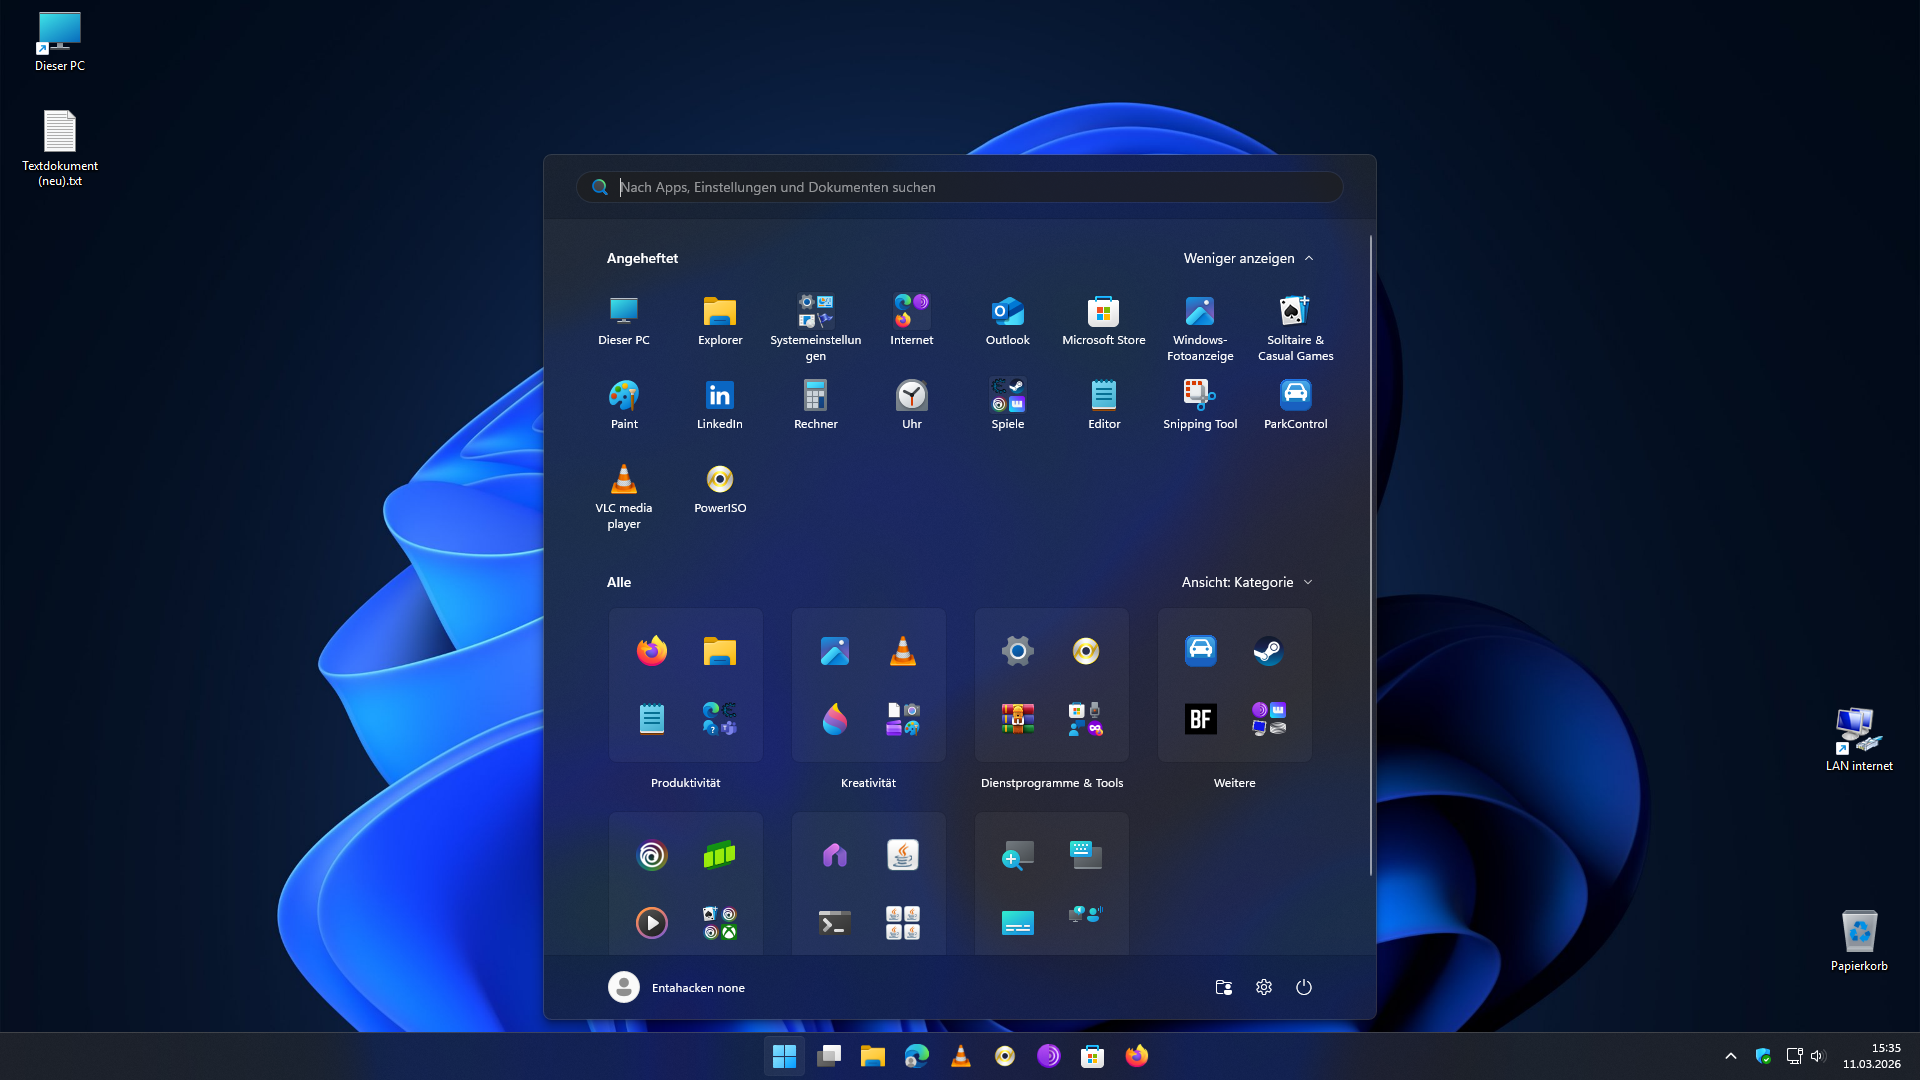Launch Windows-Fotoanzeige
This screenshot has width=1920, height=1080.
1200,328
